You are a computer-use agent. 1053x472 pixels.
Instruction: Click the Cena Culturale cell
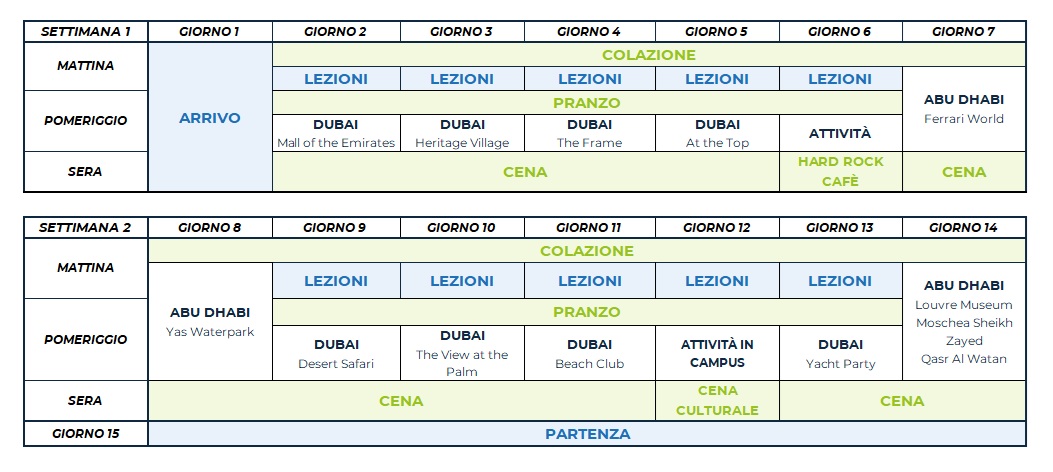717,401
